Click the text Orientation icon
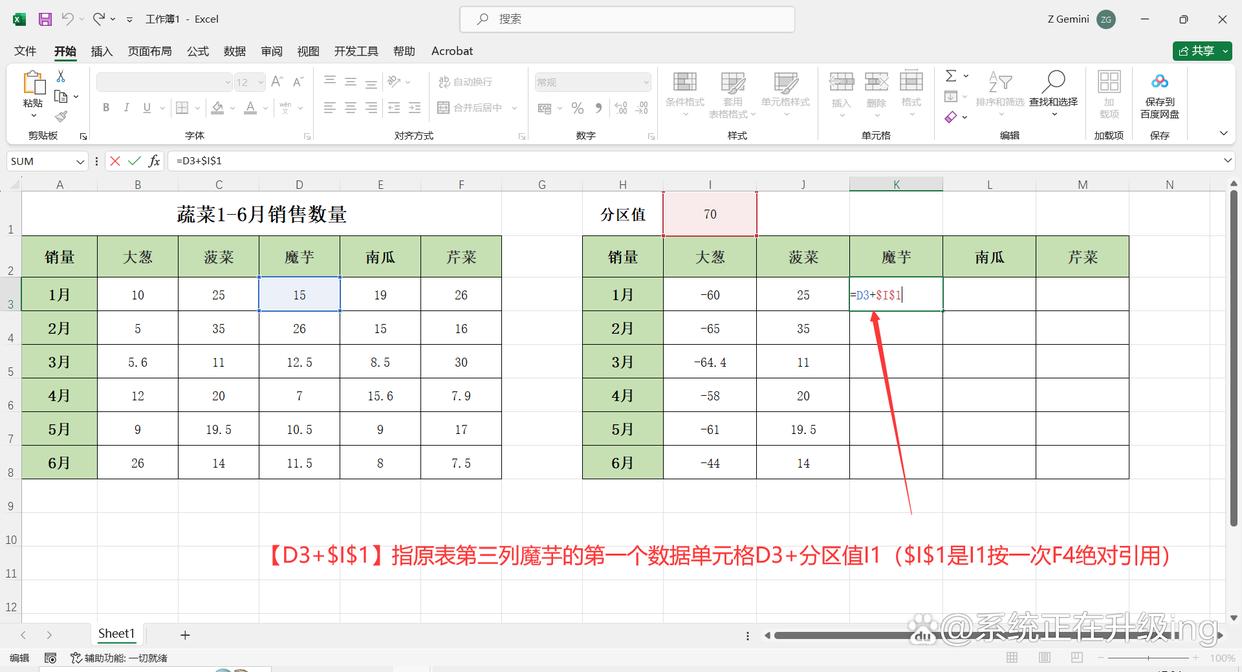The width and height of the screenshot is (1242, 672). tap(395, 82)
